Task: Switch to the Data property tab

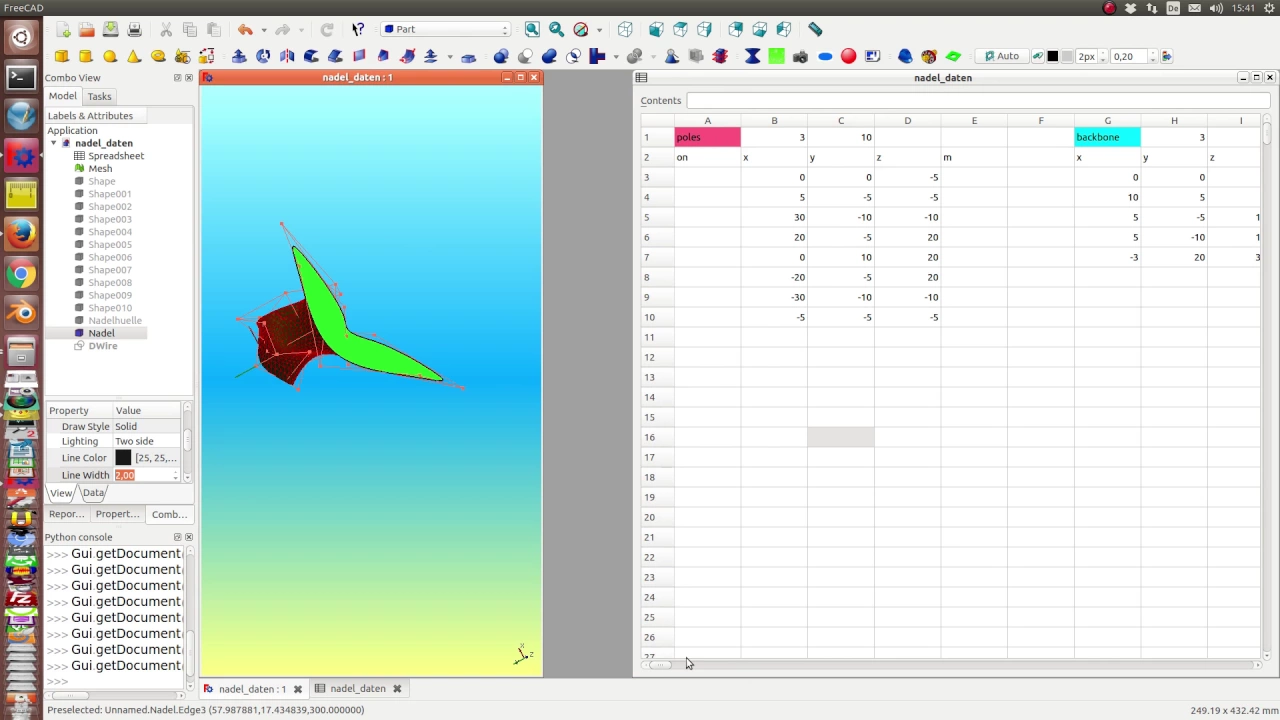Action: (93, 493)
